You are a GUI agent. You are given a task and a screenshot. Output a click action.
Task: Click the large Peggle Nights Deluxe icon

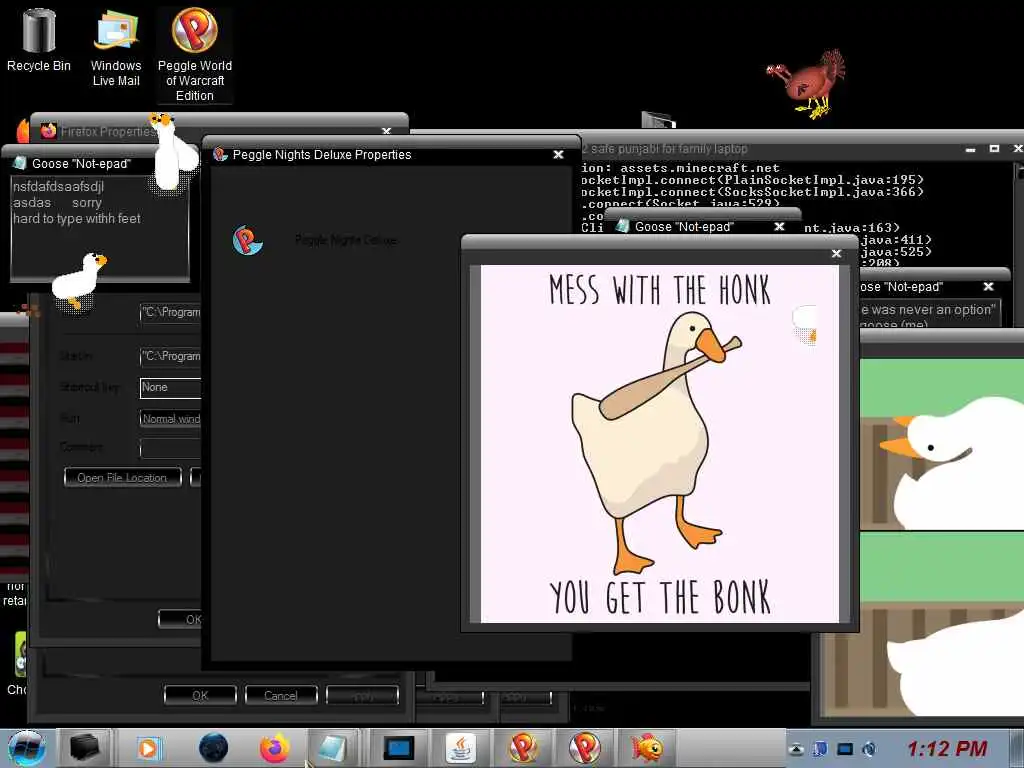pos(248,240)
